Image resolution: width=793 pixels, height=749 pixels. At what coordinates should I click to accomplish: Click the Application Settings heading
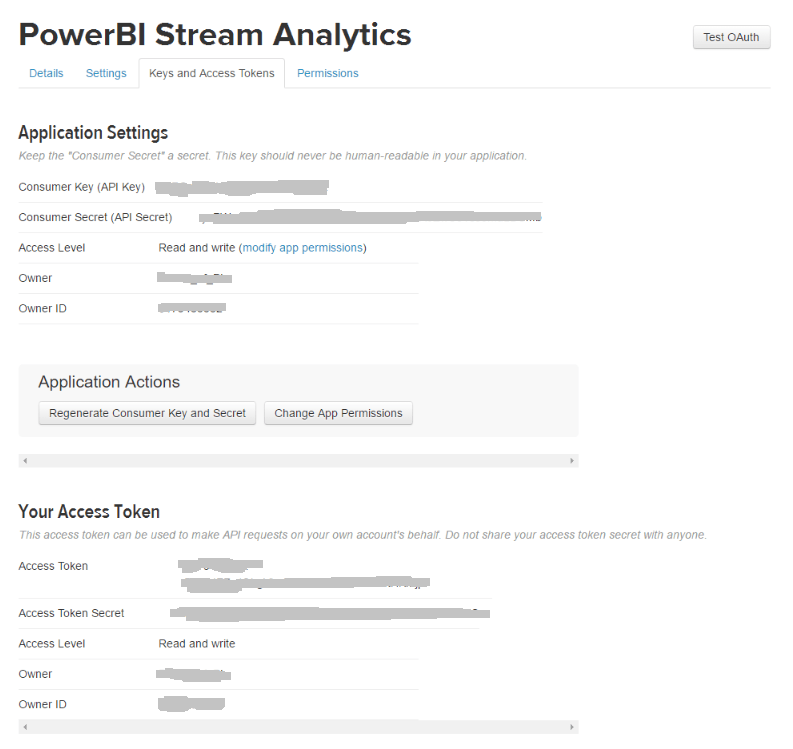tap(93, 133)
